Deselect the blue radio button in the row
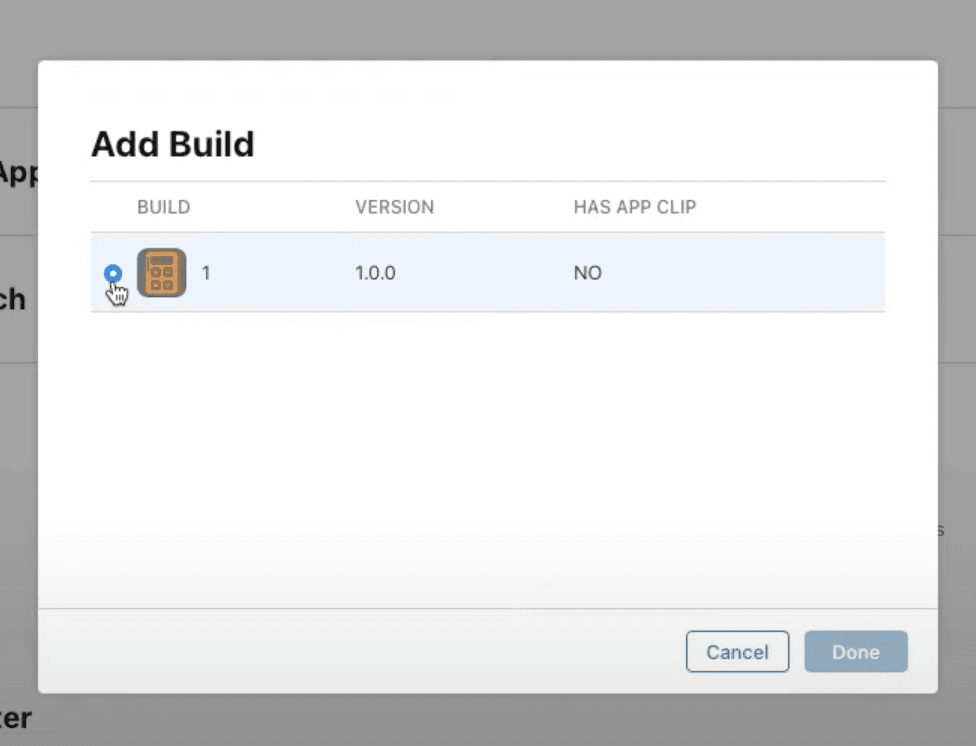 tap(113, 272)
